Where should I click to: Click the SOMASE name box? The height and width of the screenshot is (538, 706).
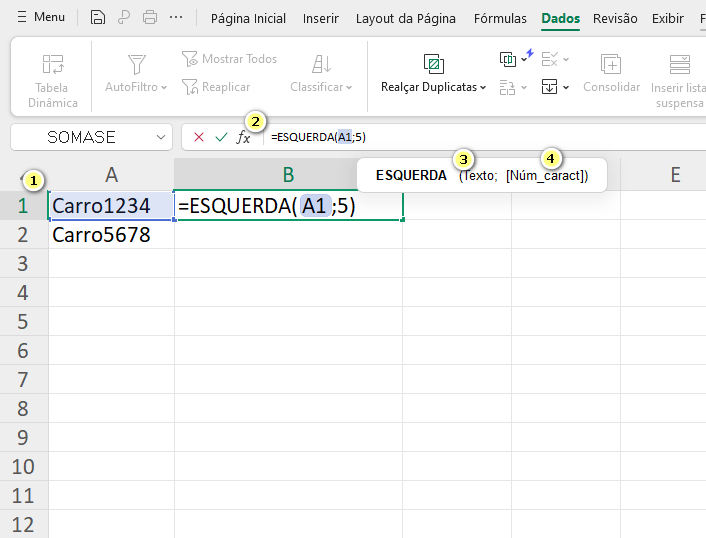(90, 137)
